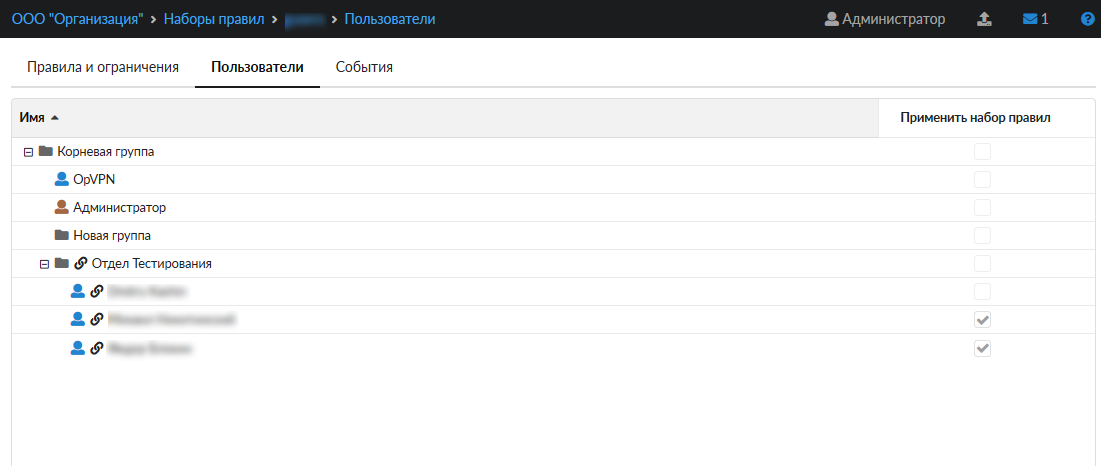Open help via the question mark icon
The width and height of the screenshot is (1101, 466).
click(x=1088, y=19)
